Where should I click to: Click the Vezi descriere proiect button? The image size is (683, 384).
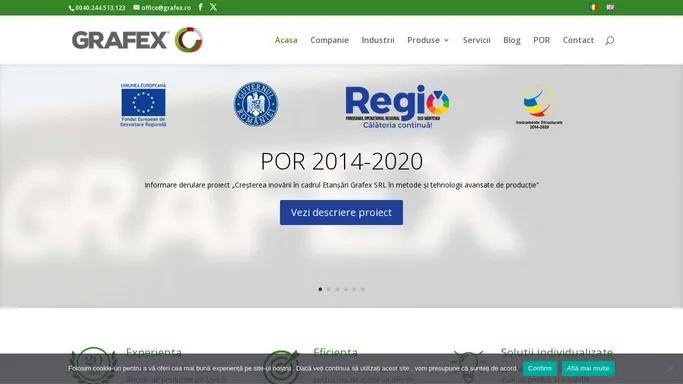click(342, 212)
